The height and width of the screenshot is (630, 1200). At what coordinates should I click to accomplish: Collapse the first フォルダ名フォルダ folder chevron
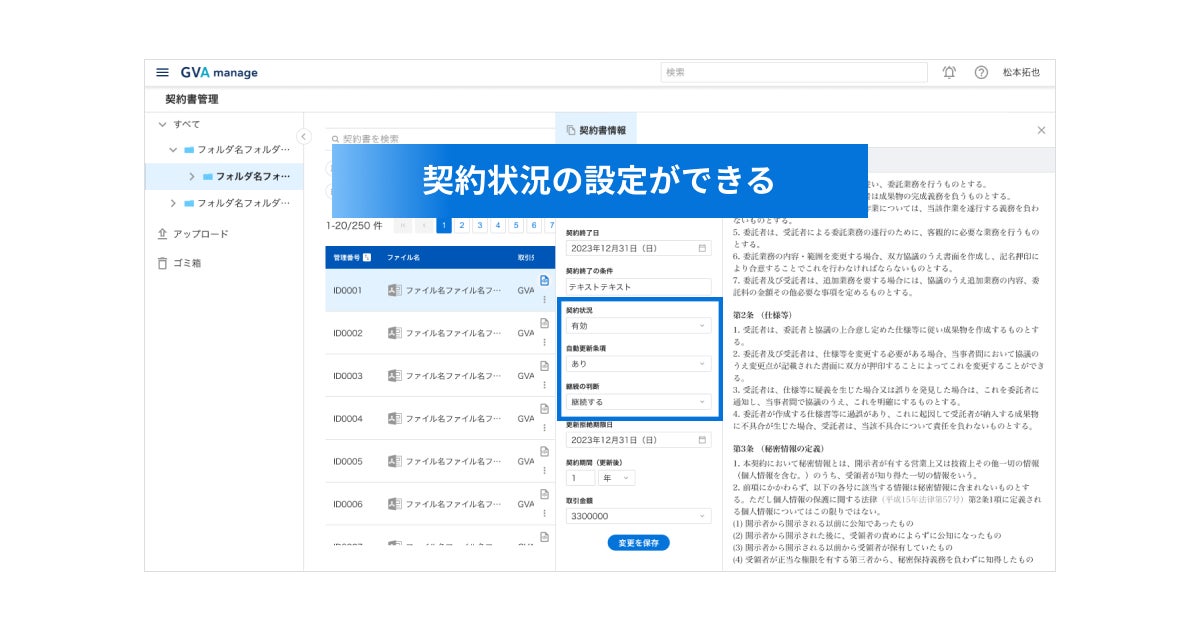coord(173,150)
